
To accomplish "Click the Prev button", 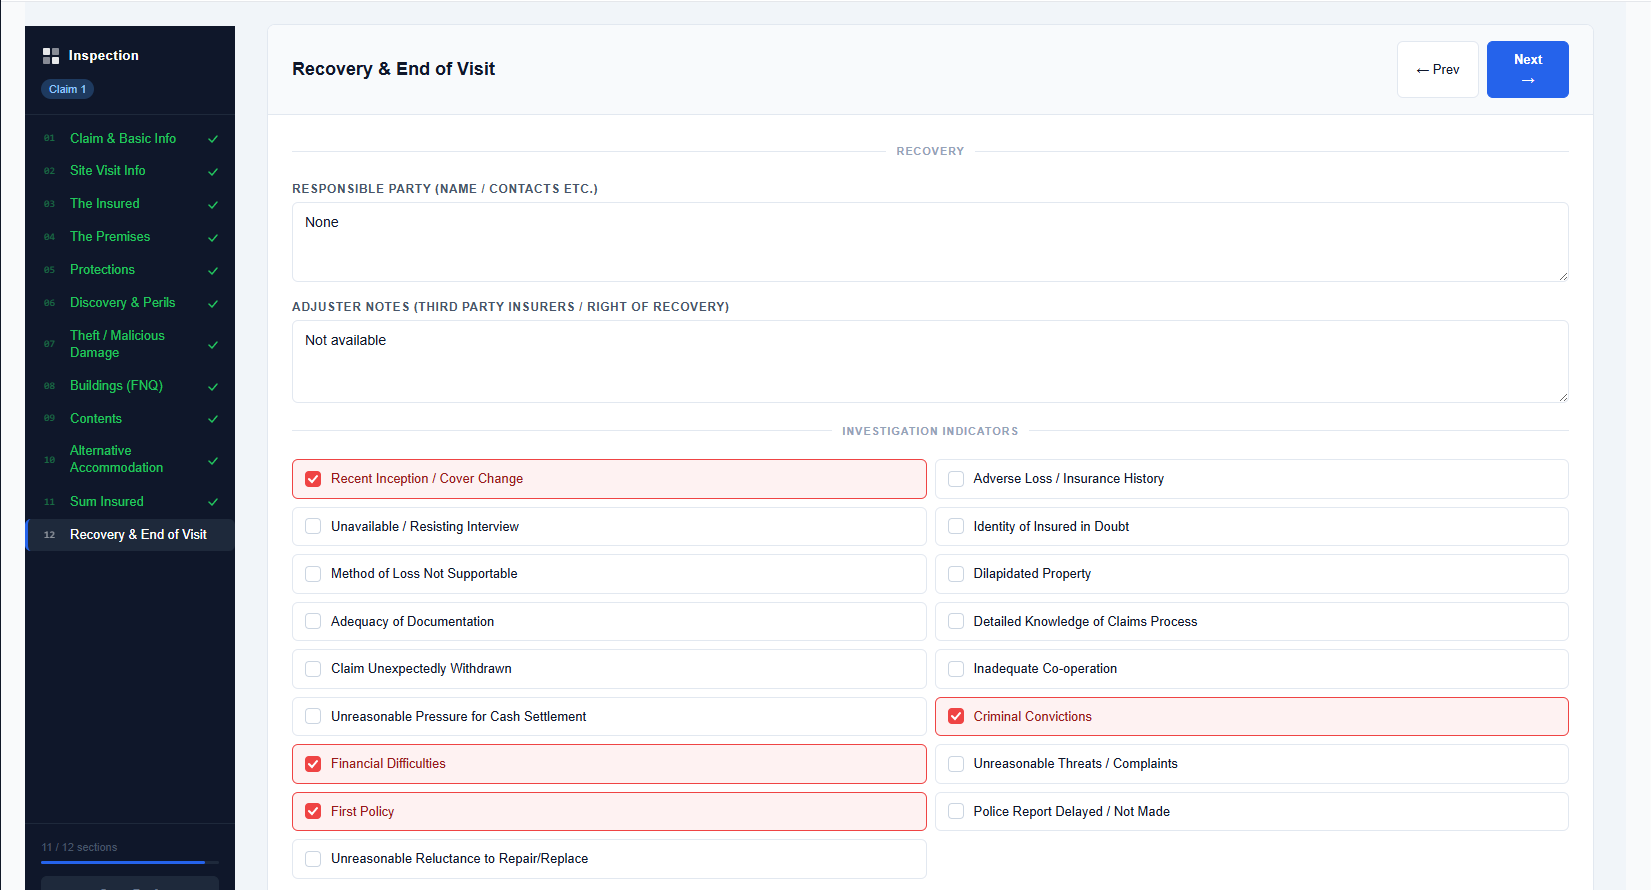I will [1438, 70].
